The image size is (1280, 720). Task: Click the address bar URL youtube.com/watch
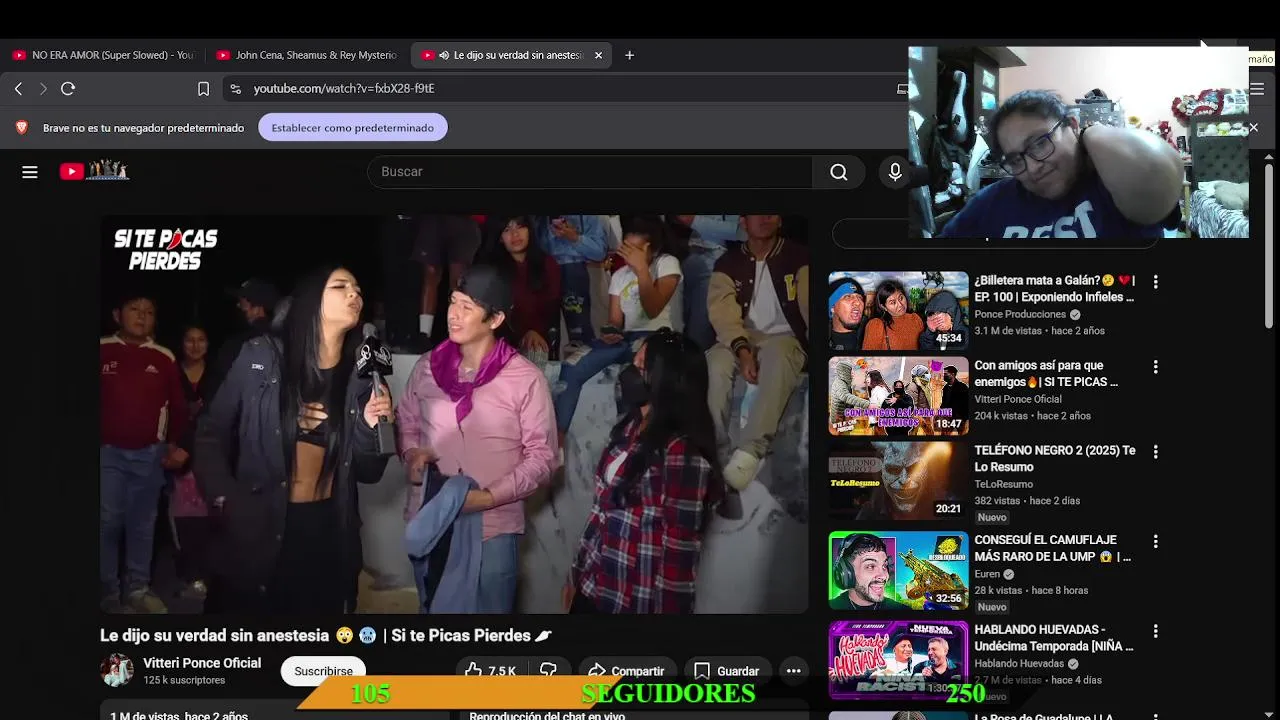344,89
